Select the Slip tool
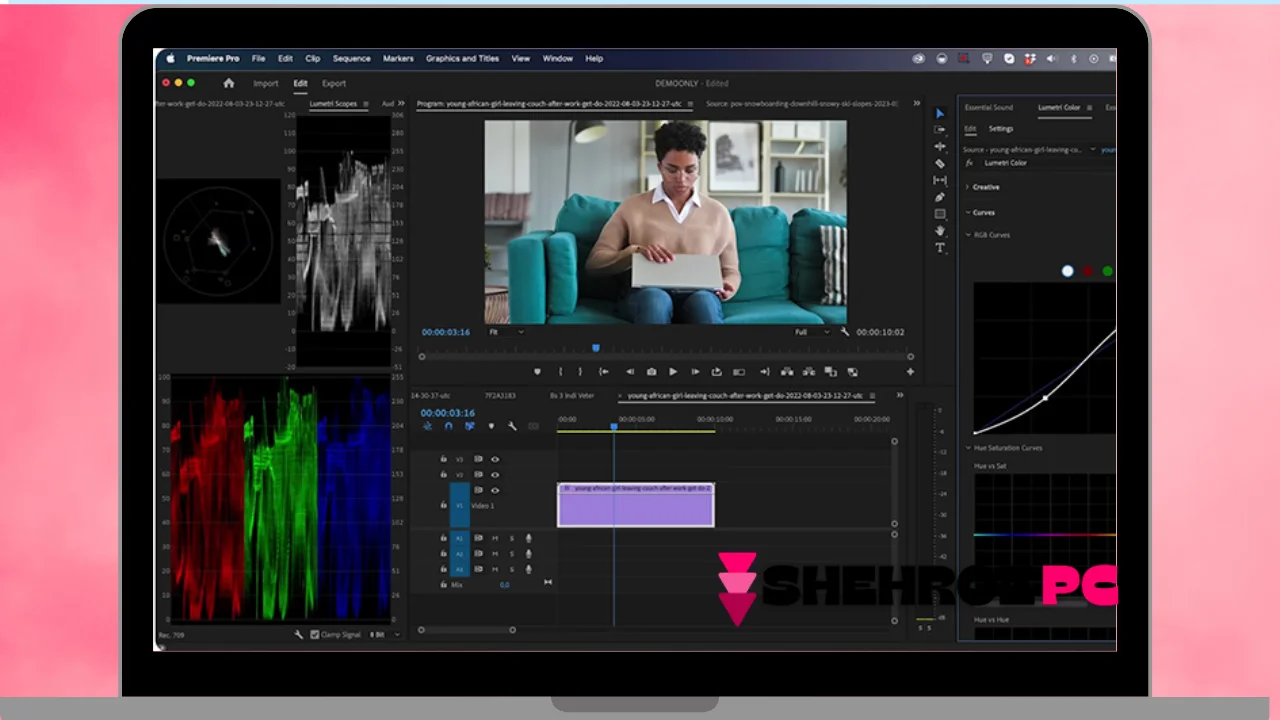The height and width of the screenshot is (720, 1280). click(x=940, y=180)
